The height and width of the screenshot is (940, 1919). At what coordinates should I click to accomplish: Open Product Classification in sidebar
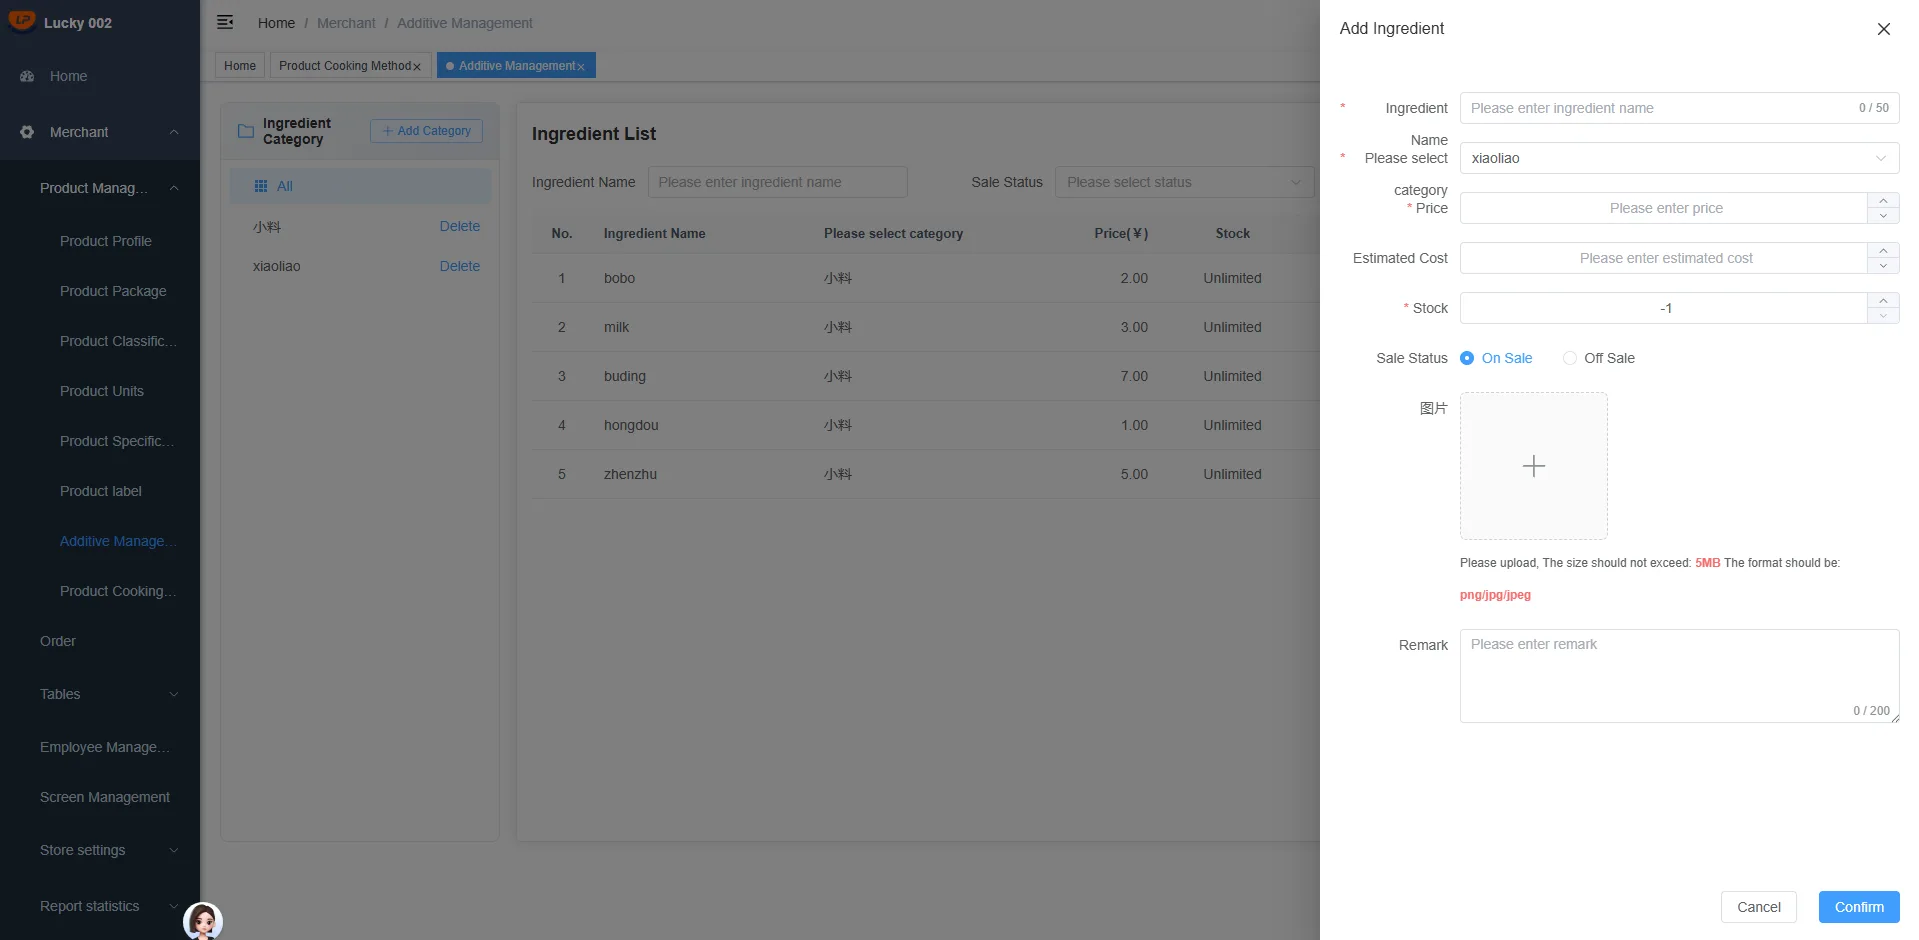point(118,341)
